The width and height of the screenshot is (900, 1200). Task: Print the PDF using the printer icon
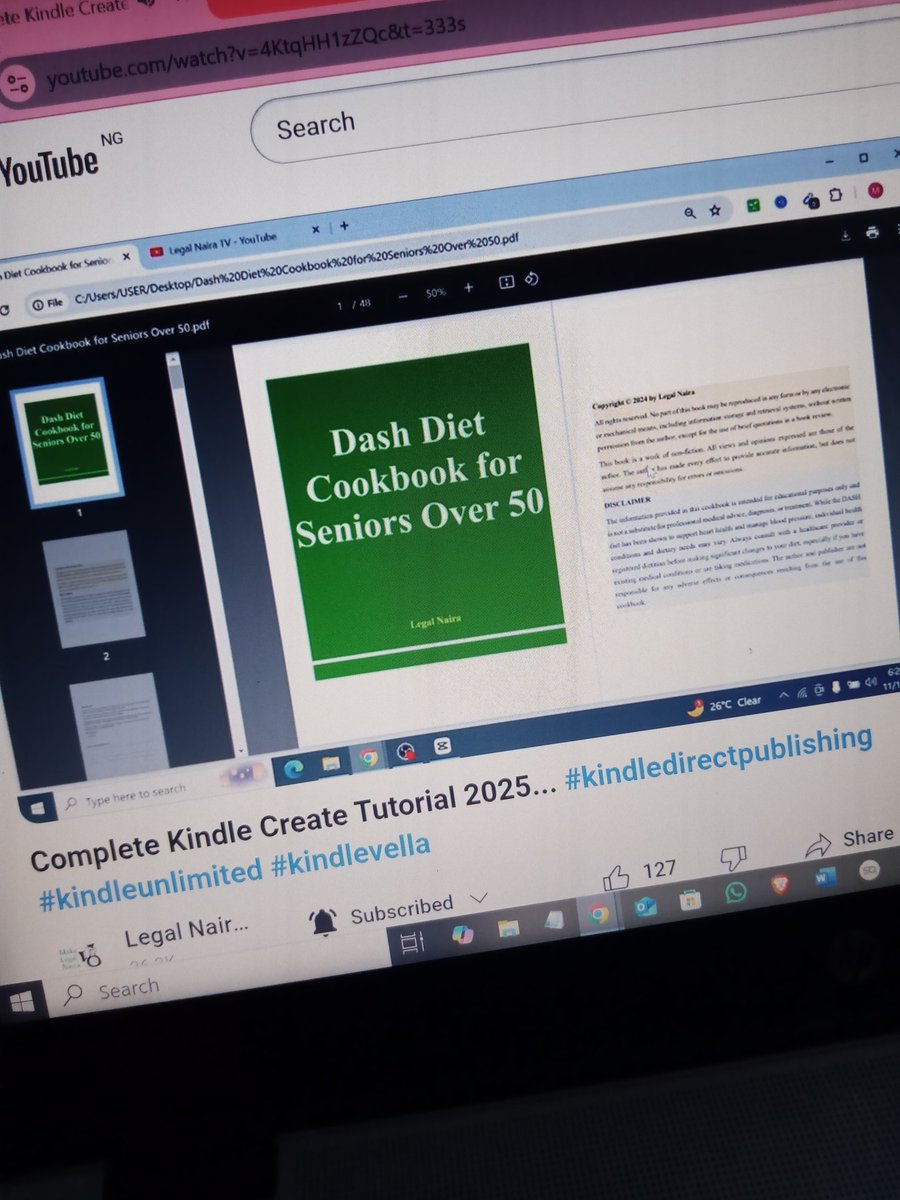coord(872,232)
